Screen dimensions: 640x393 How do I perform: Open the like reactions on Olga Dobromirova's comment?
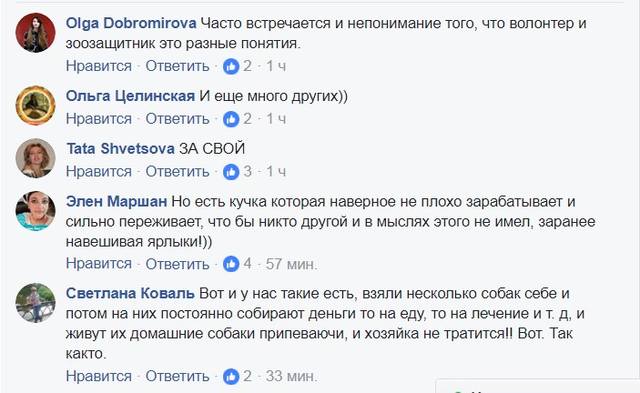click(237, 66)
